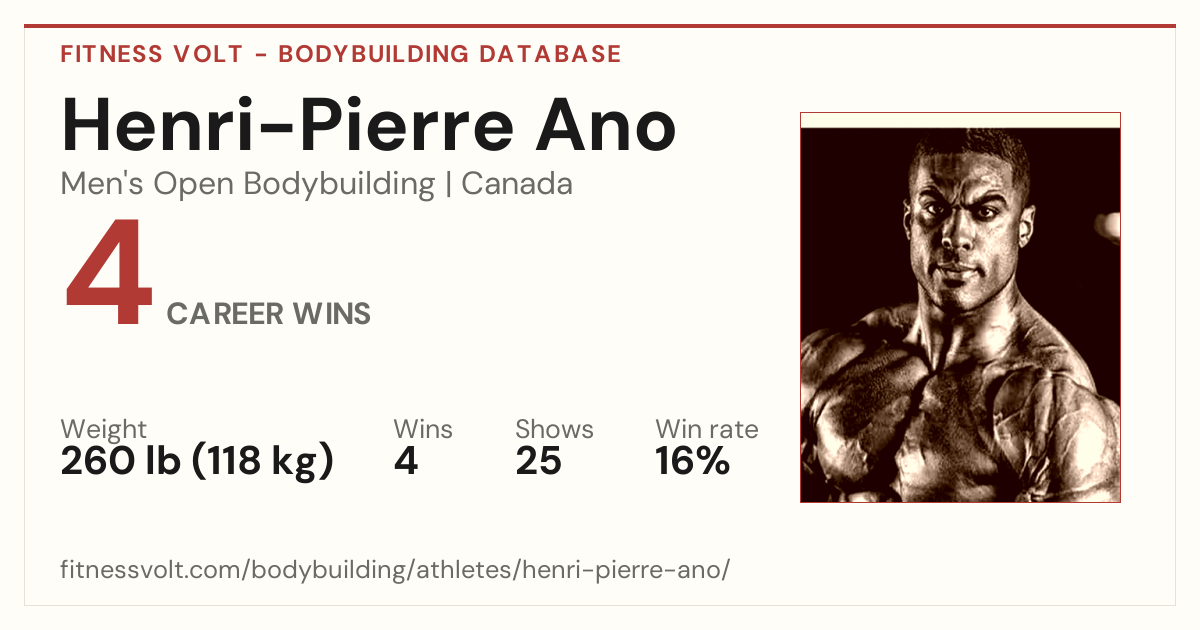The height and width of the screenshot is (630, 1200).
Task: Click the Fitness Volt Bodybuilding Database header
Action: point(341,54)
